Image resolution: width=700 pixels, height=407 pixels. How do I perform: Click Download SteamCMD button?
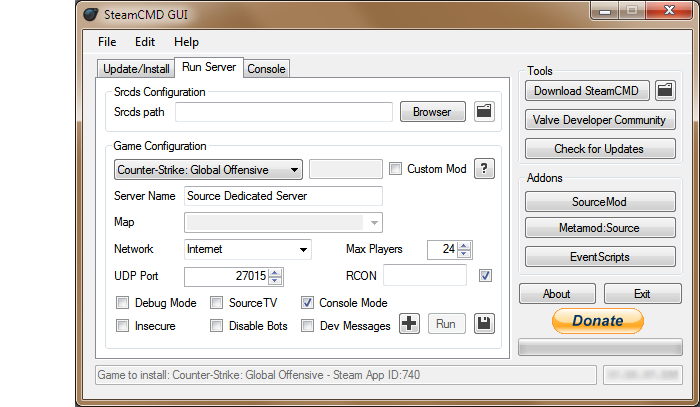[x=587, y=91]
